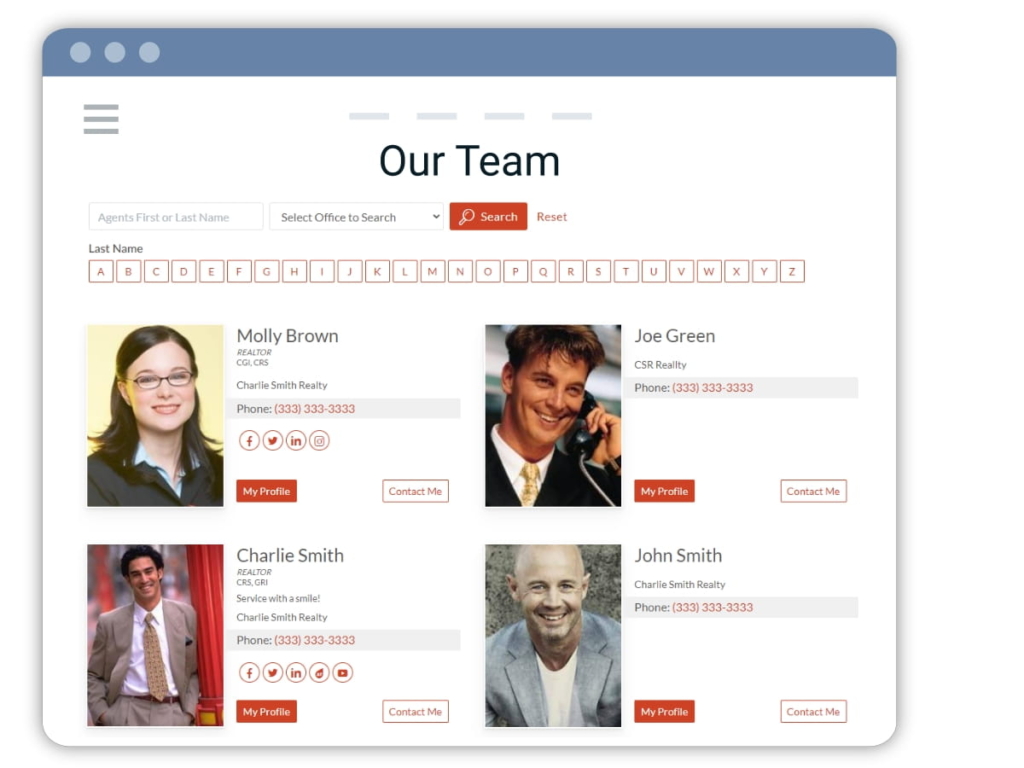
Task: Open Molly Brown's Instagram profile
Action: 319,441
